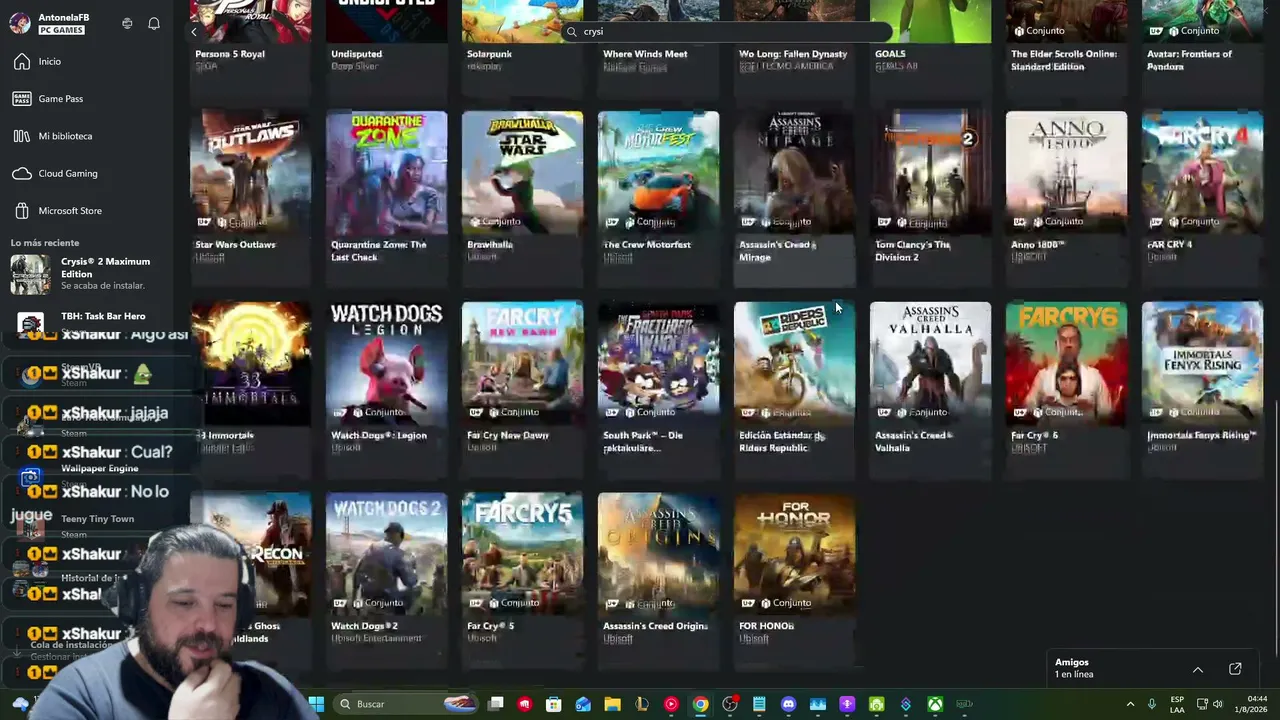Open the AntonelaFB profile avatar
This screenshot has width=1280, height=720.
[20, 23]
